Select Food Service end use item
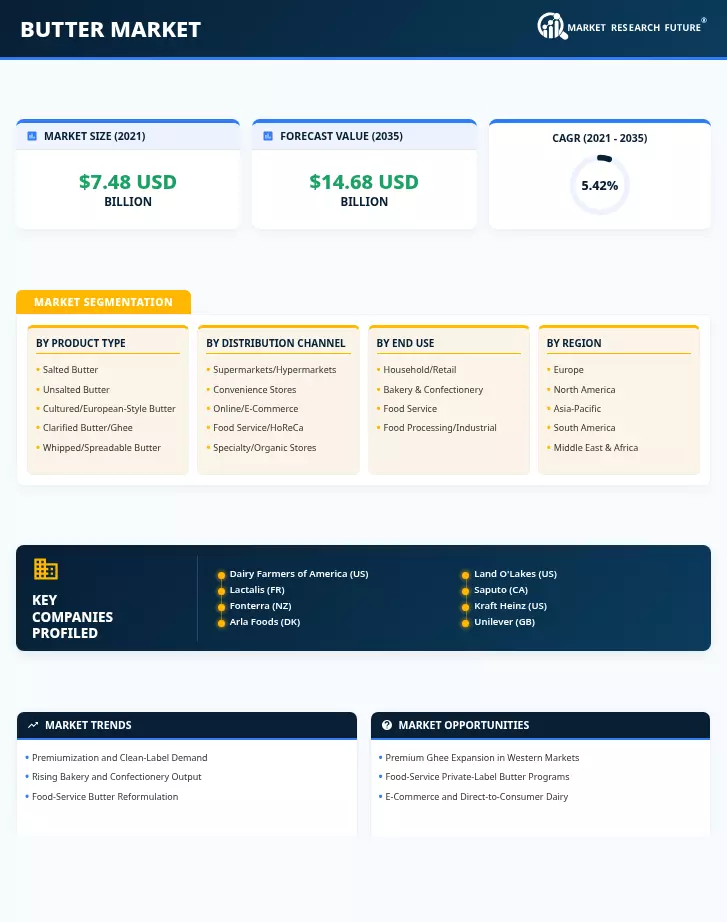 (410, 409)
